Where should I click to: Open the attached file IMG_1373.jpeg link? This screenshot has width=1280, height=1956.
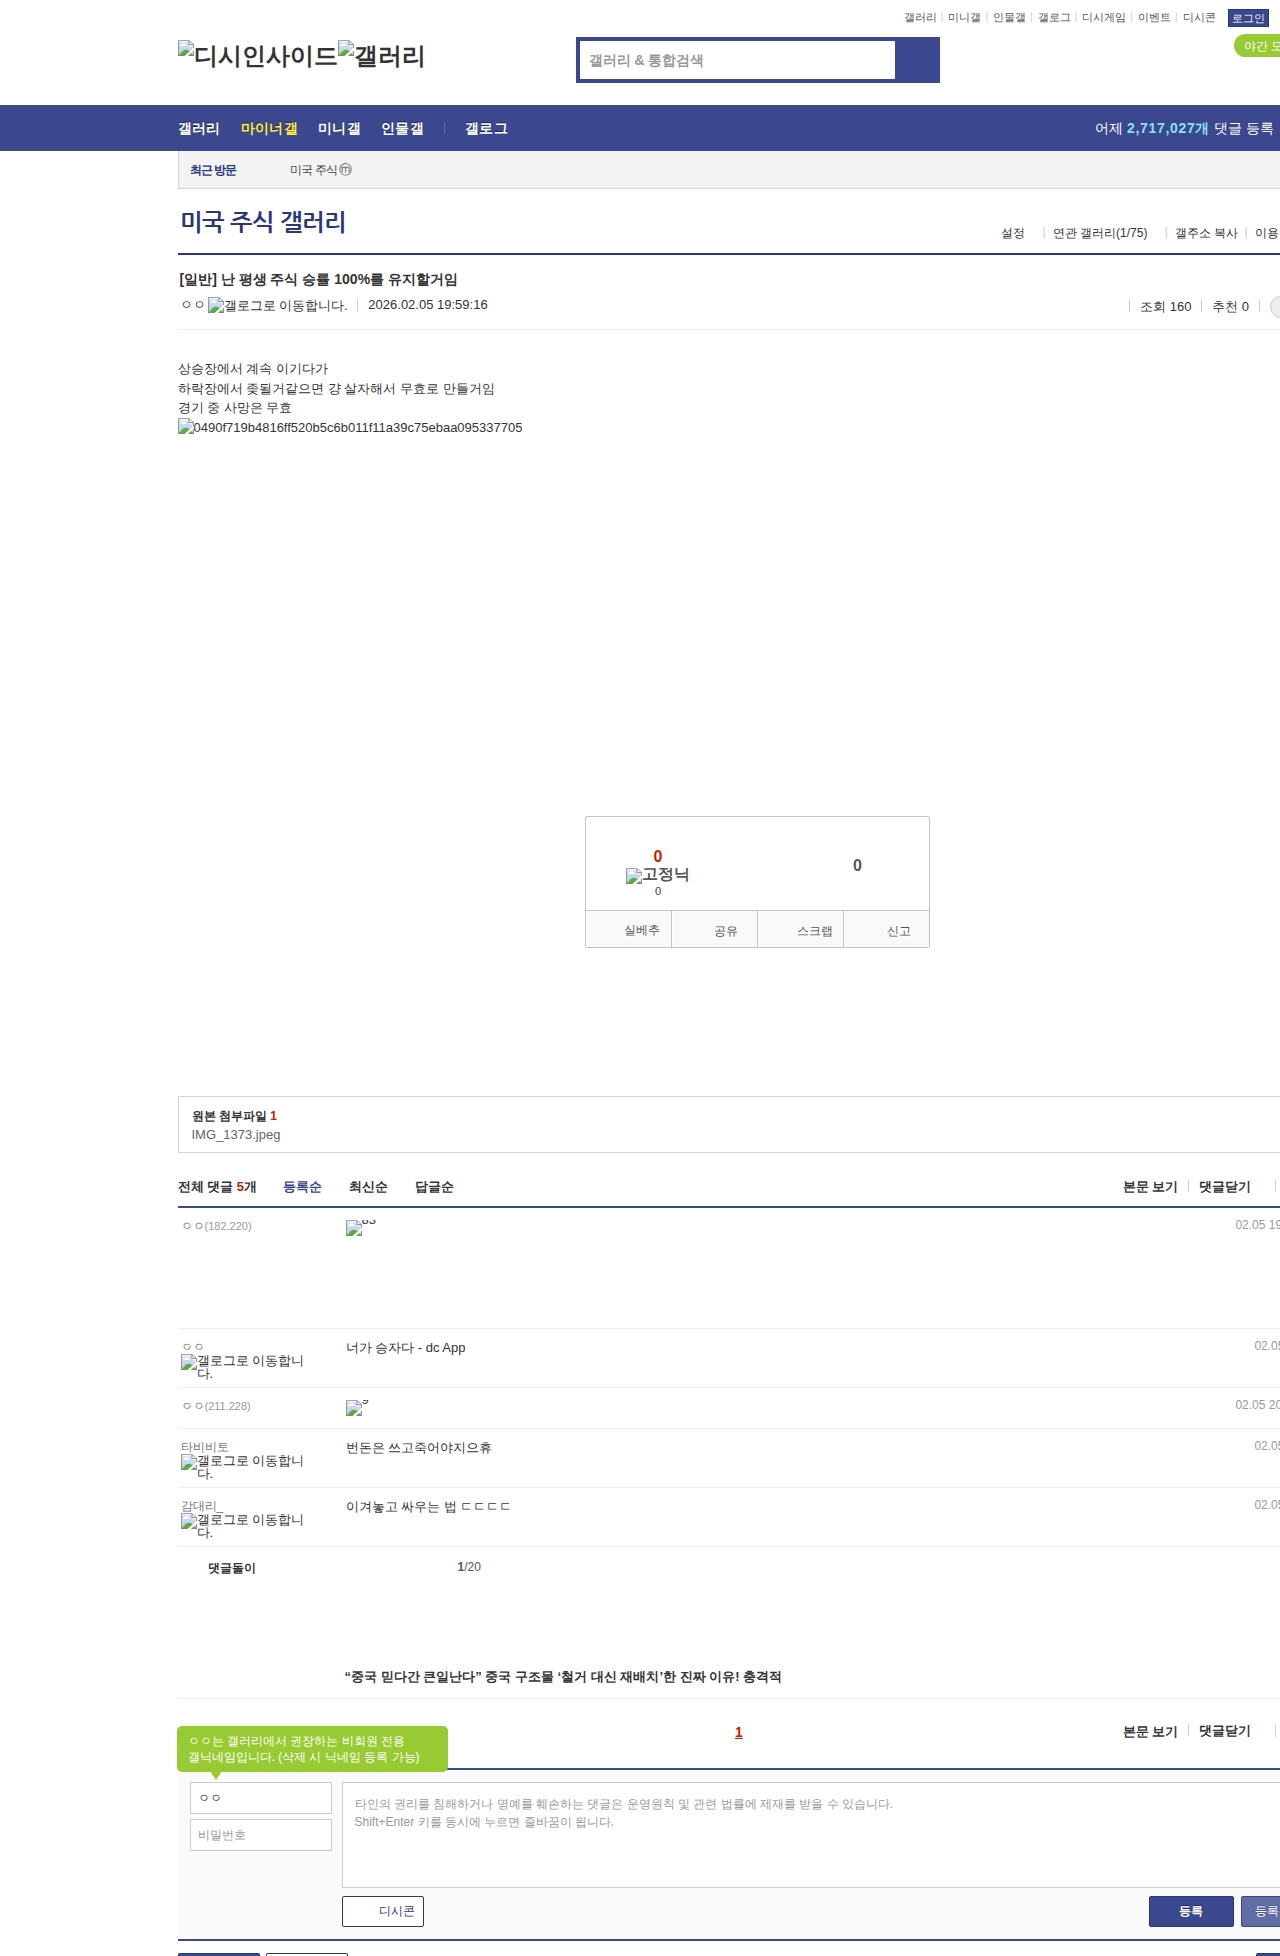point(236,1135)
